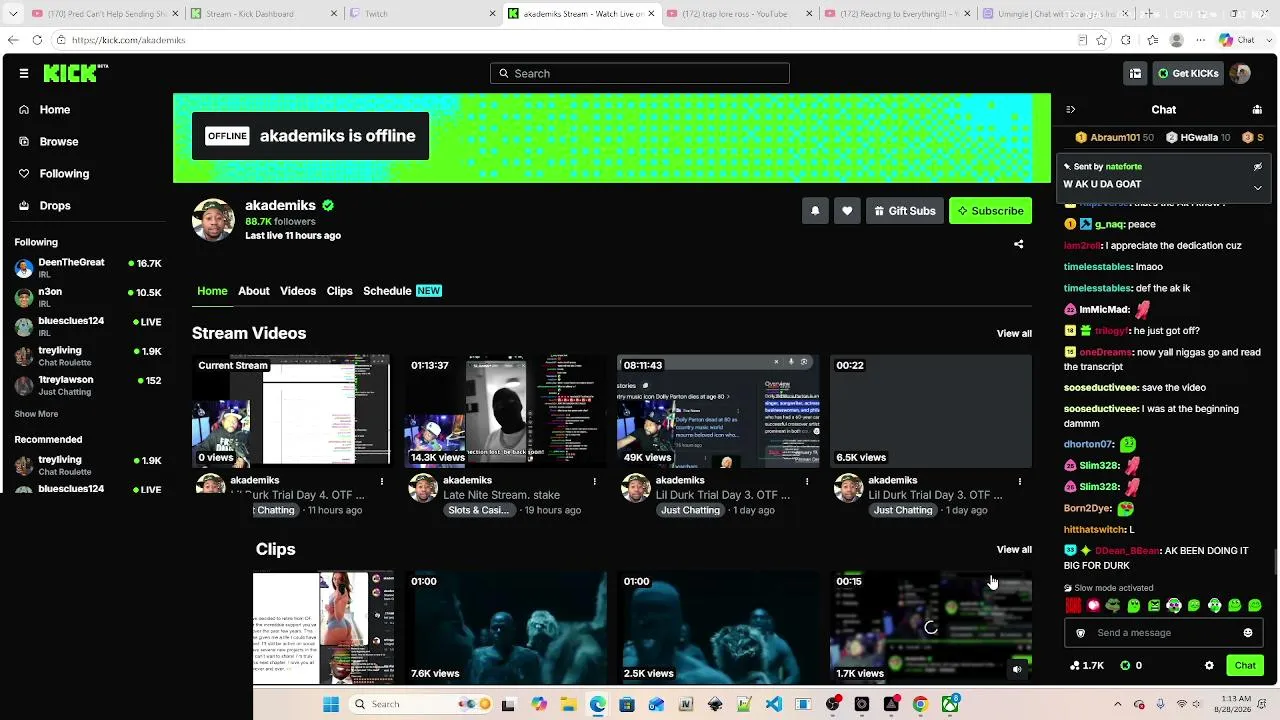Open options for Lil Durk Trial Day 4 video
Viewport: 1280px width, 720px height.
(382, 481)
